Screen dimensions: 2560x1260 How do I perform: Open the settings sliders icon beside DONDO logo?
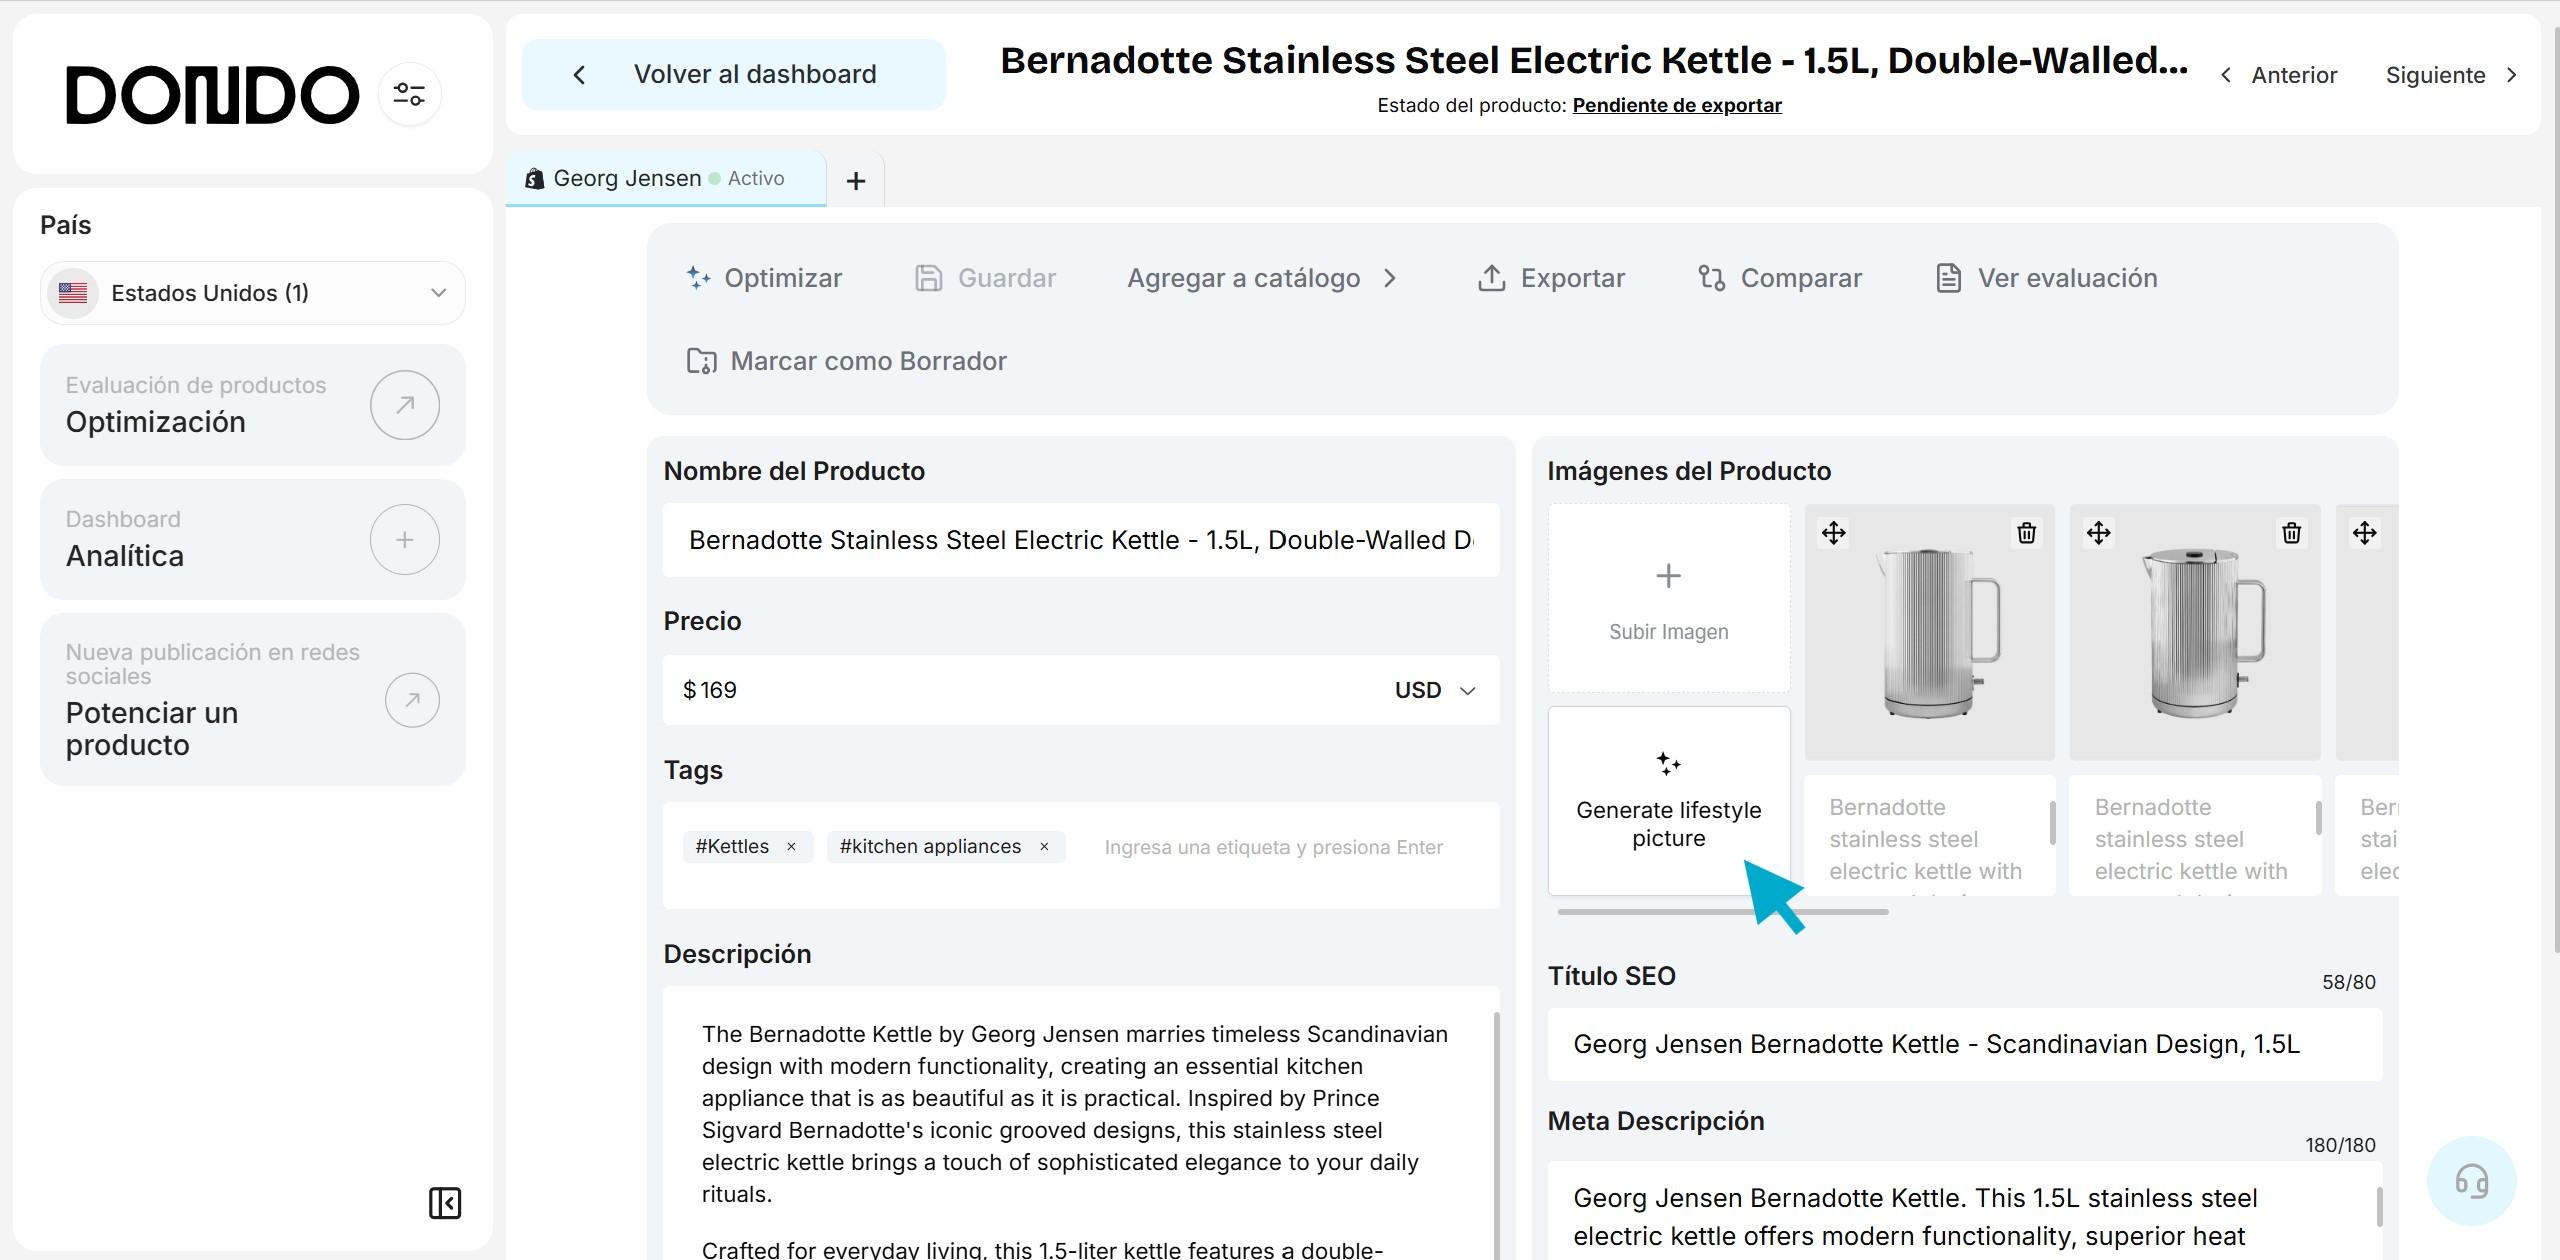[x=409, y=94]
